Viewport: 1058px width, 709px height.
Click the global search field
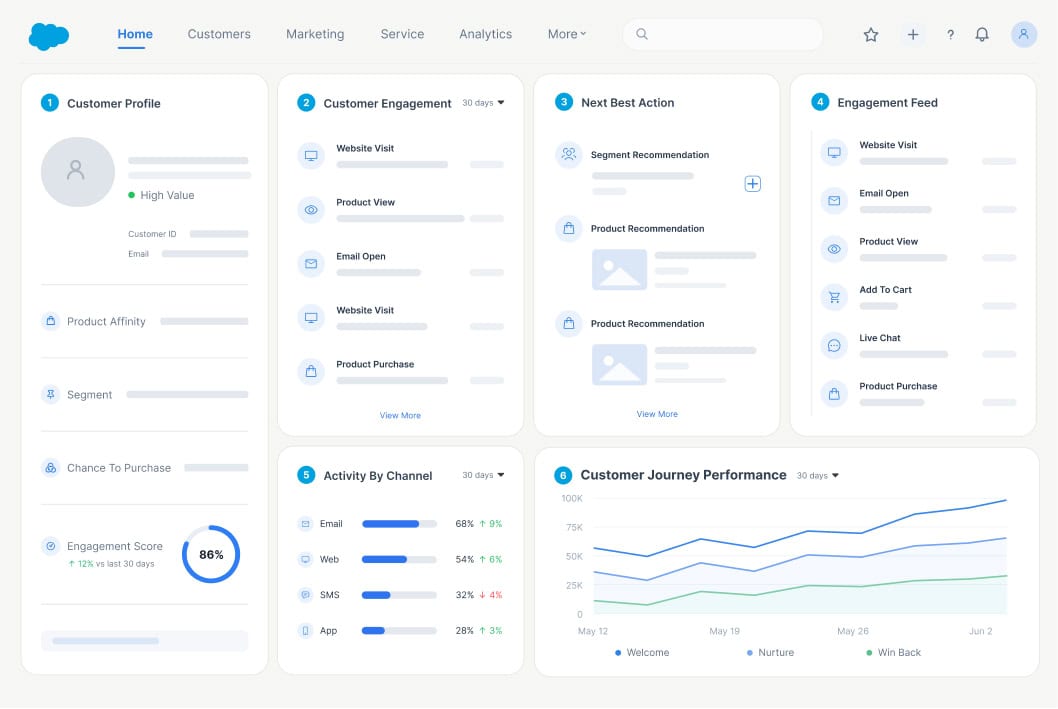[722, 34]
